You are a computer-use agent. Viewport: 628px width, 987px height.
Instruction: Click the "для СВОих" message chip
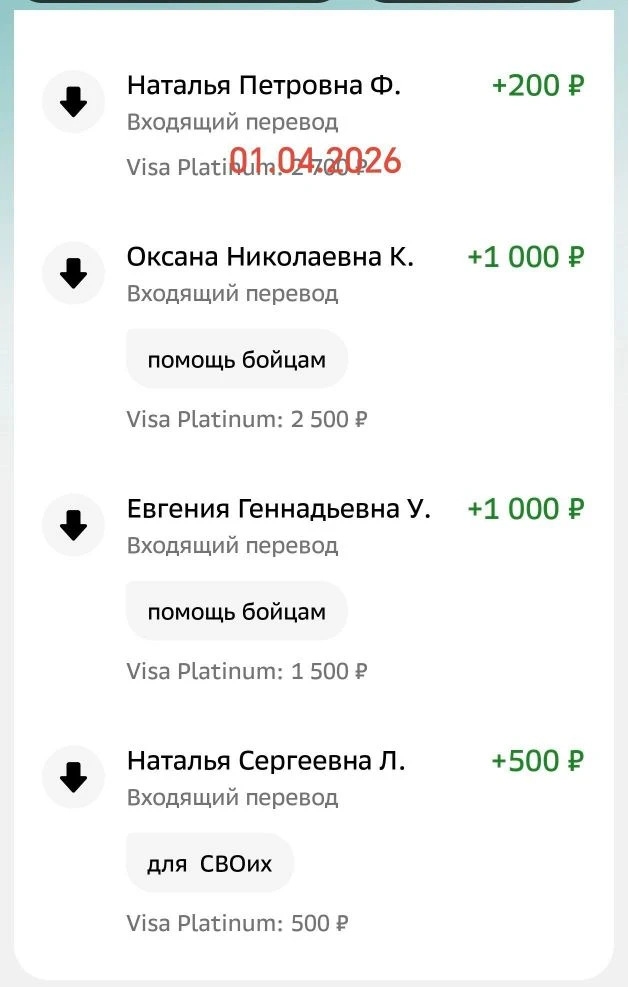click(210, 863)
